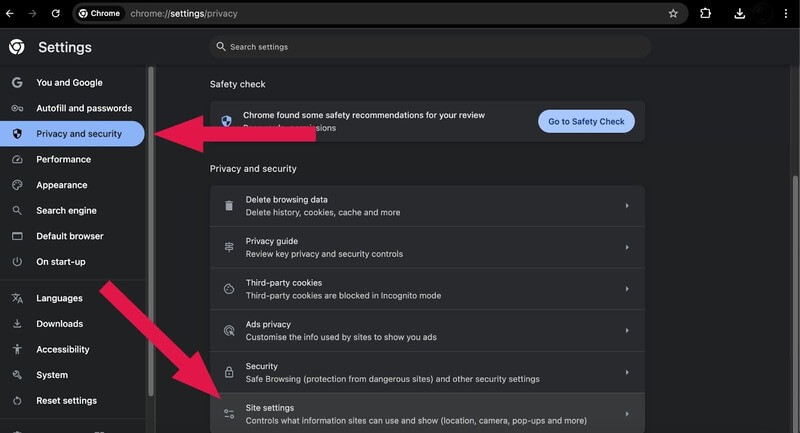
Task: Bookmark this page with the star icon
Action: pyautogui.click(x=673, y=14)
